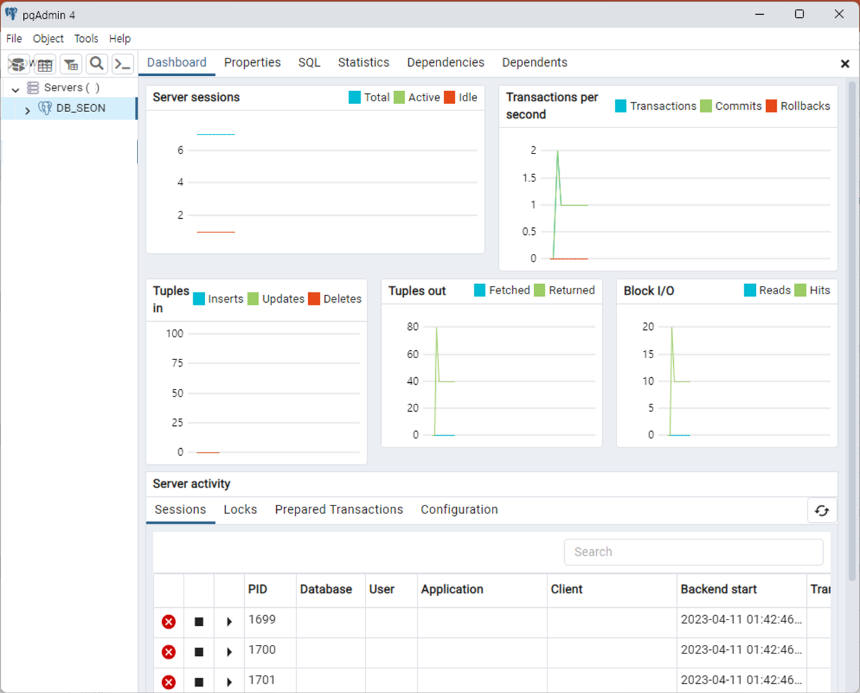Click the Rollbacks legend swatch
The width and height of the screenshot is (860, 693).
coord(771,106)
